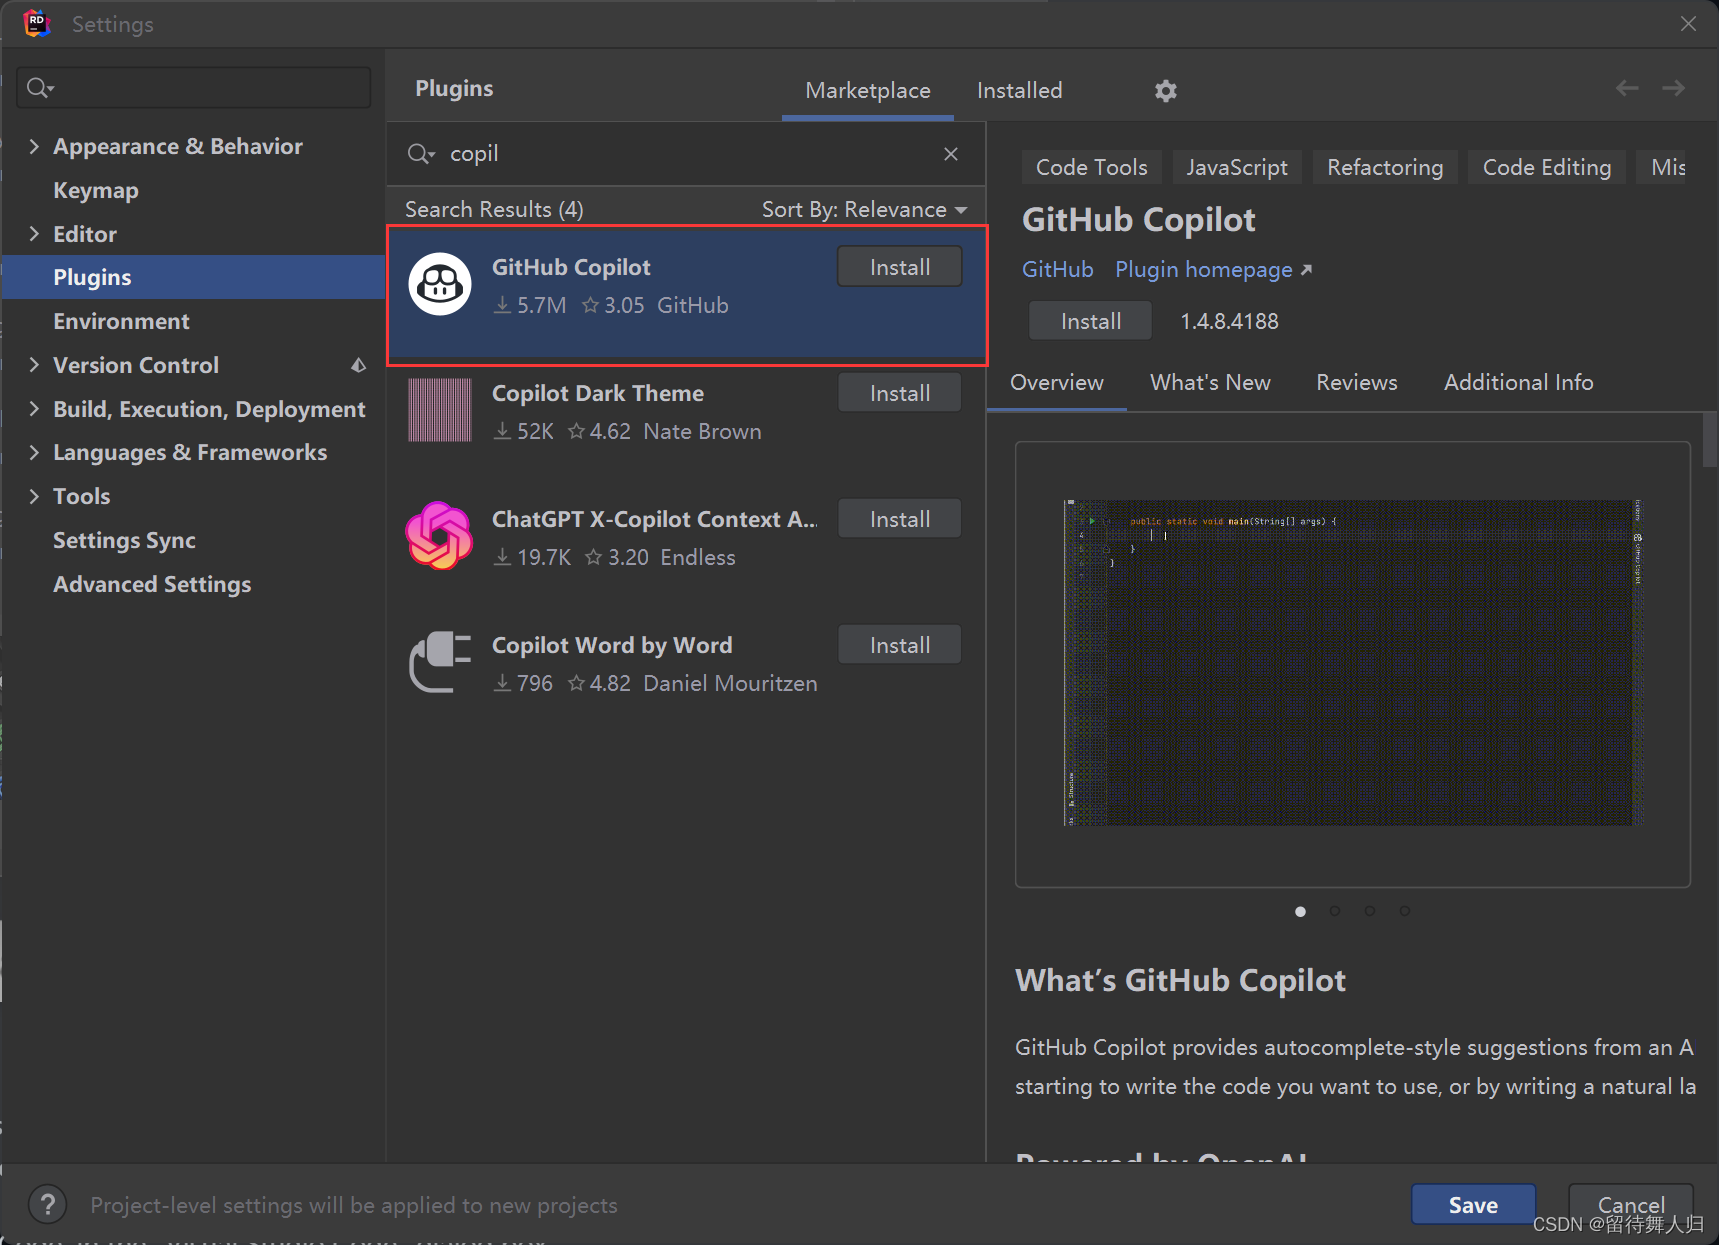Open Sort By Relevance dropdown

click(x=864, y=210)
